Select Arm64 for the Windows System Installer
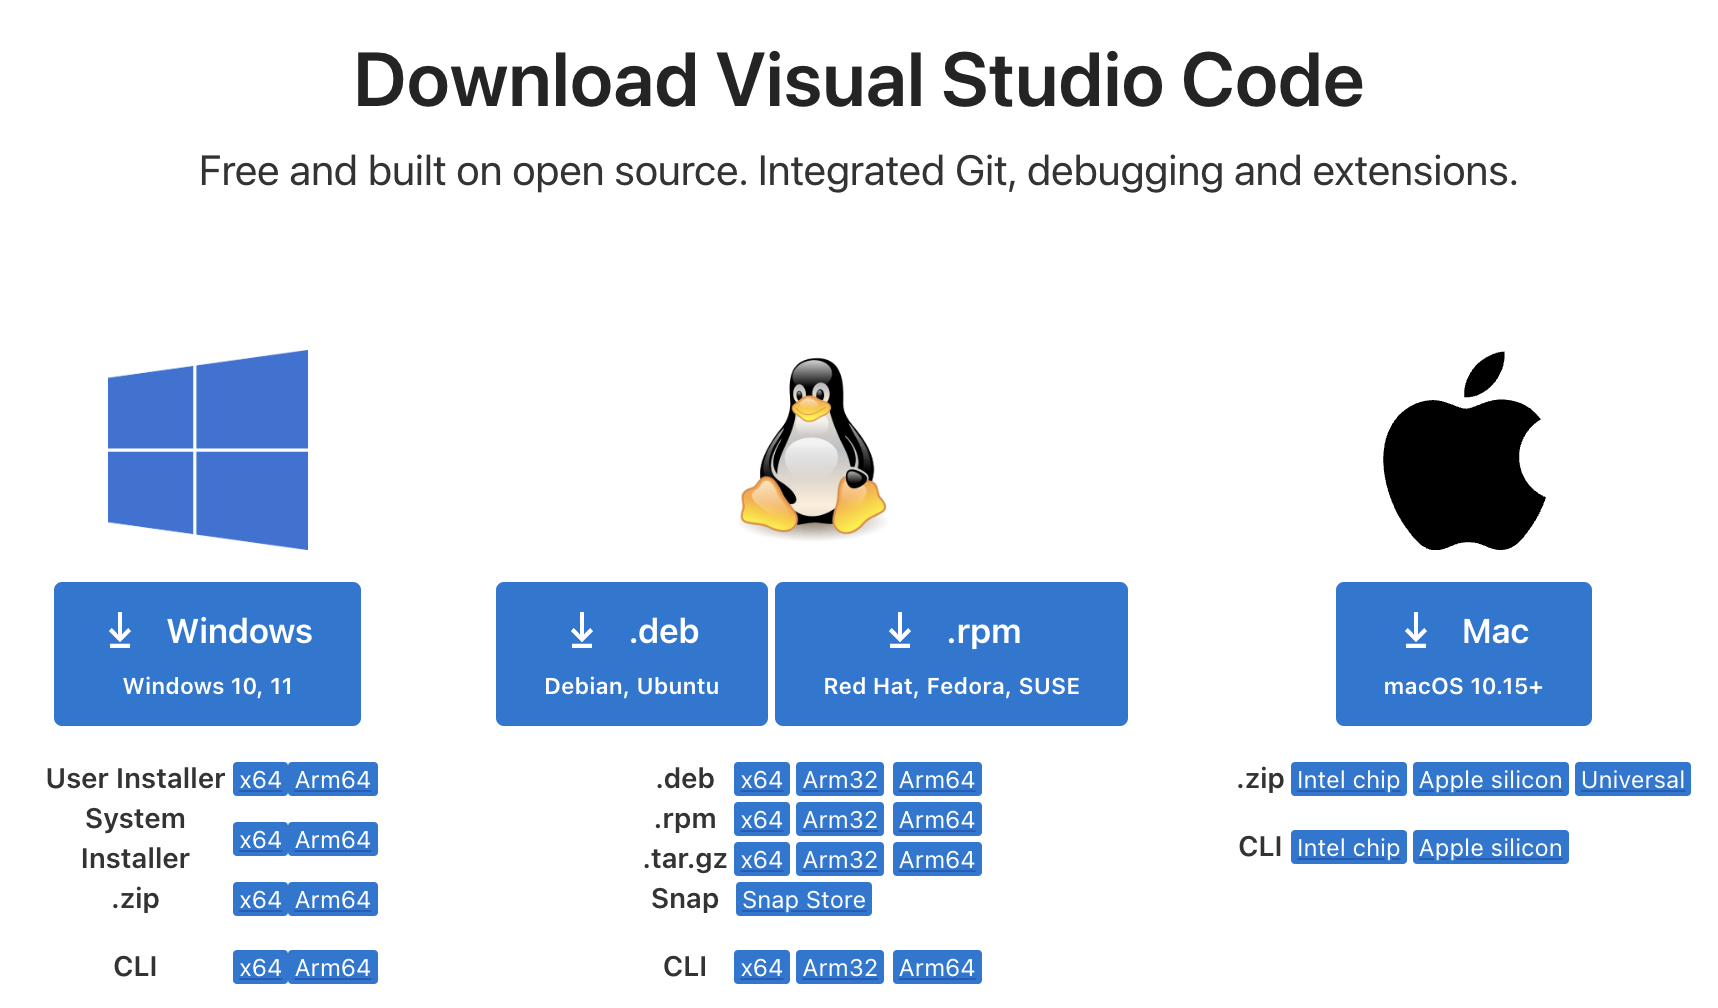This screenshot has height=1008, width=1718. (x=333, y=839)
